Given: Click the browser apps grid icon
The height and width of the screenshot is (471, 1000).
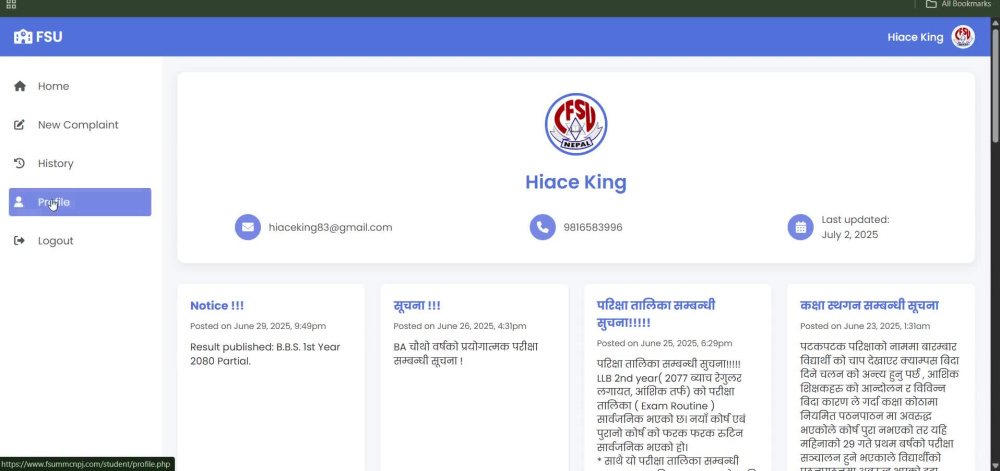Looking at the screenshot, I should (x=11, y=4).
